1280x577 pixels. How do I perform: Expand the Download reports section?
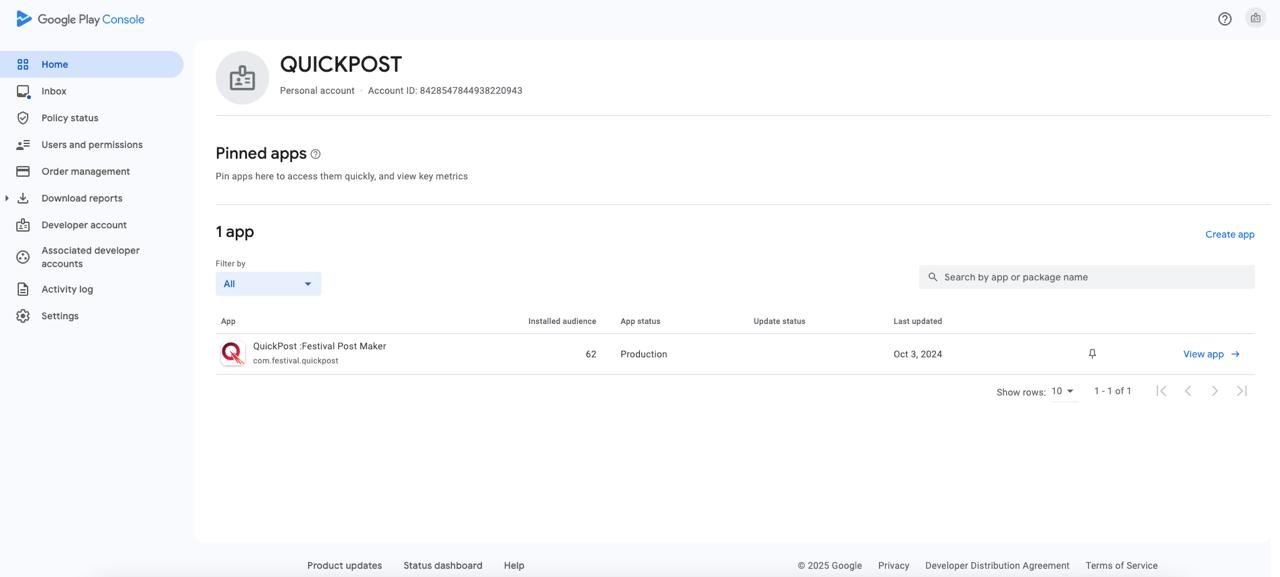[x=7, y=198]
